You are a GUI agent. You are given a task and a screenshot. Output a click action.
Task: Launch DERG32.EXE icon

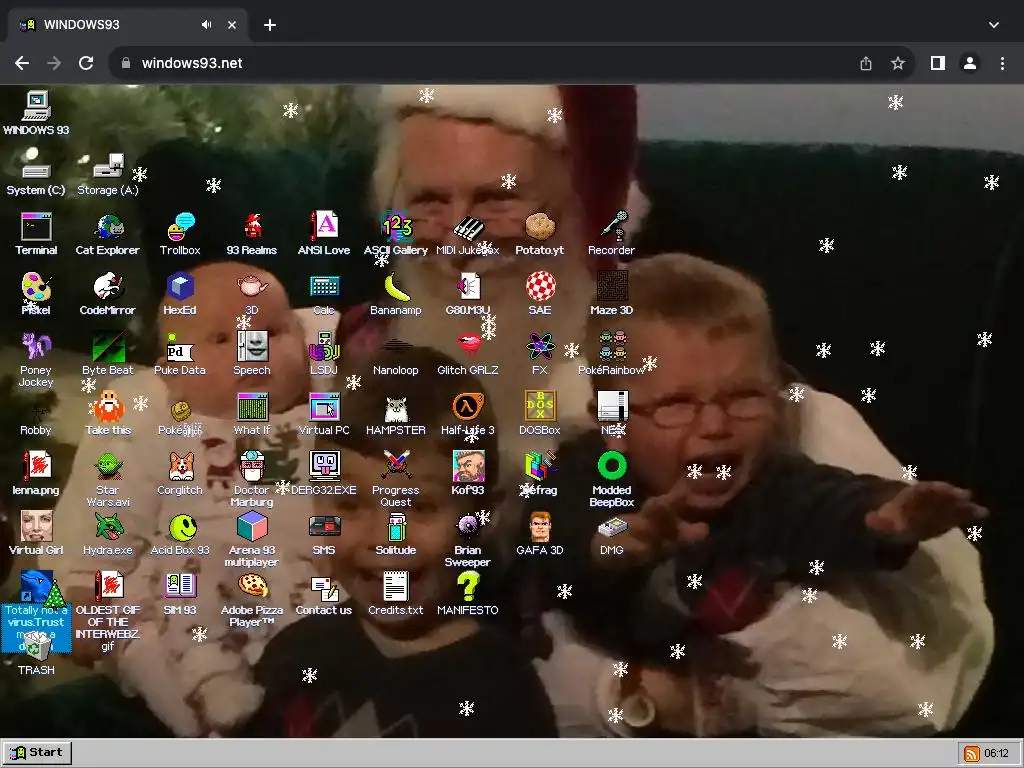tap(324, 474)
